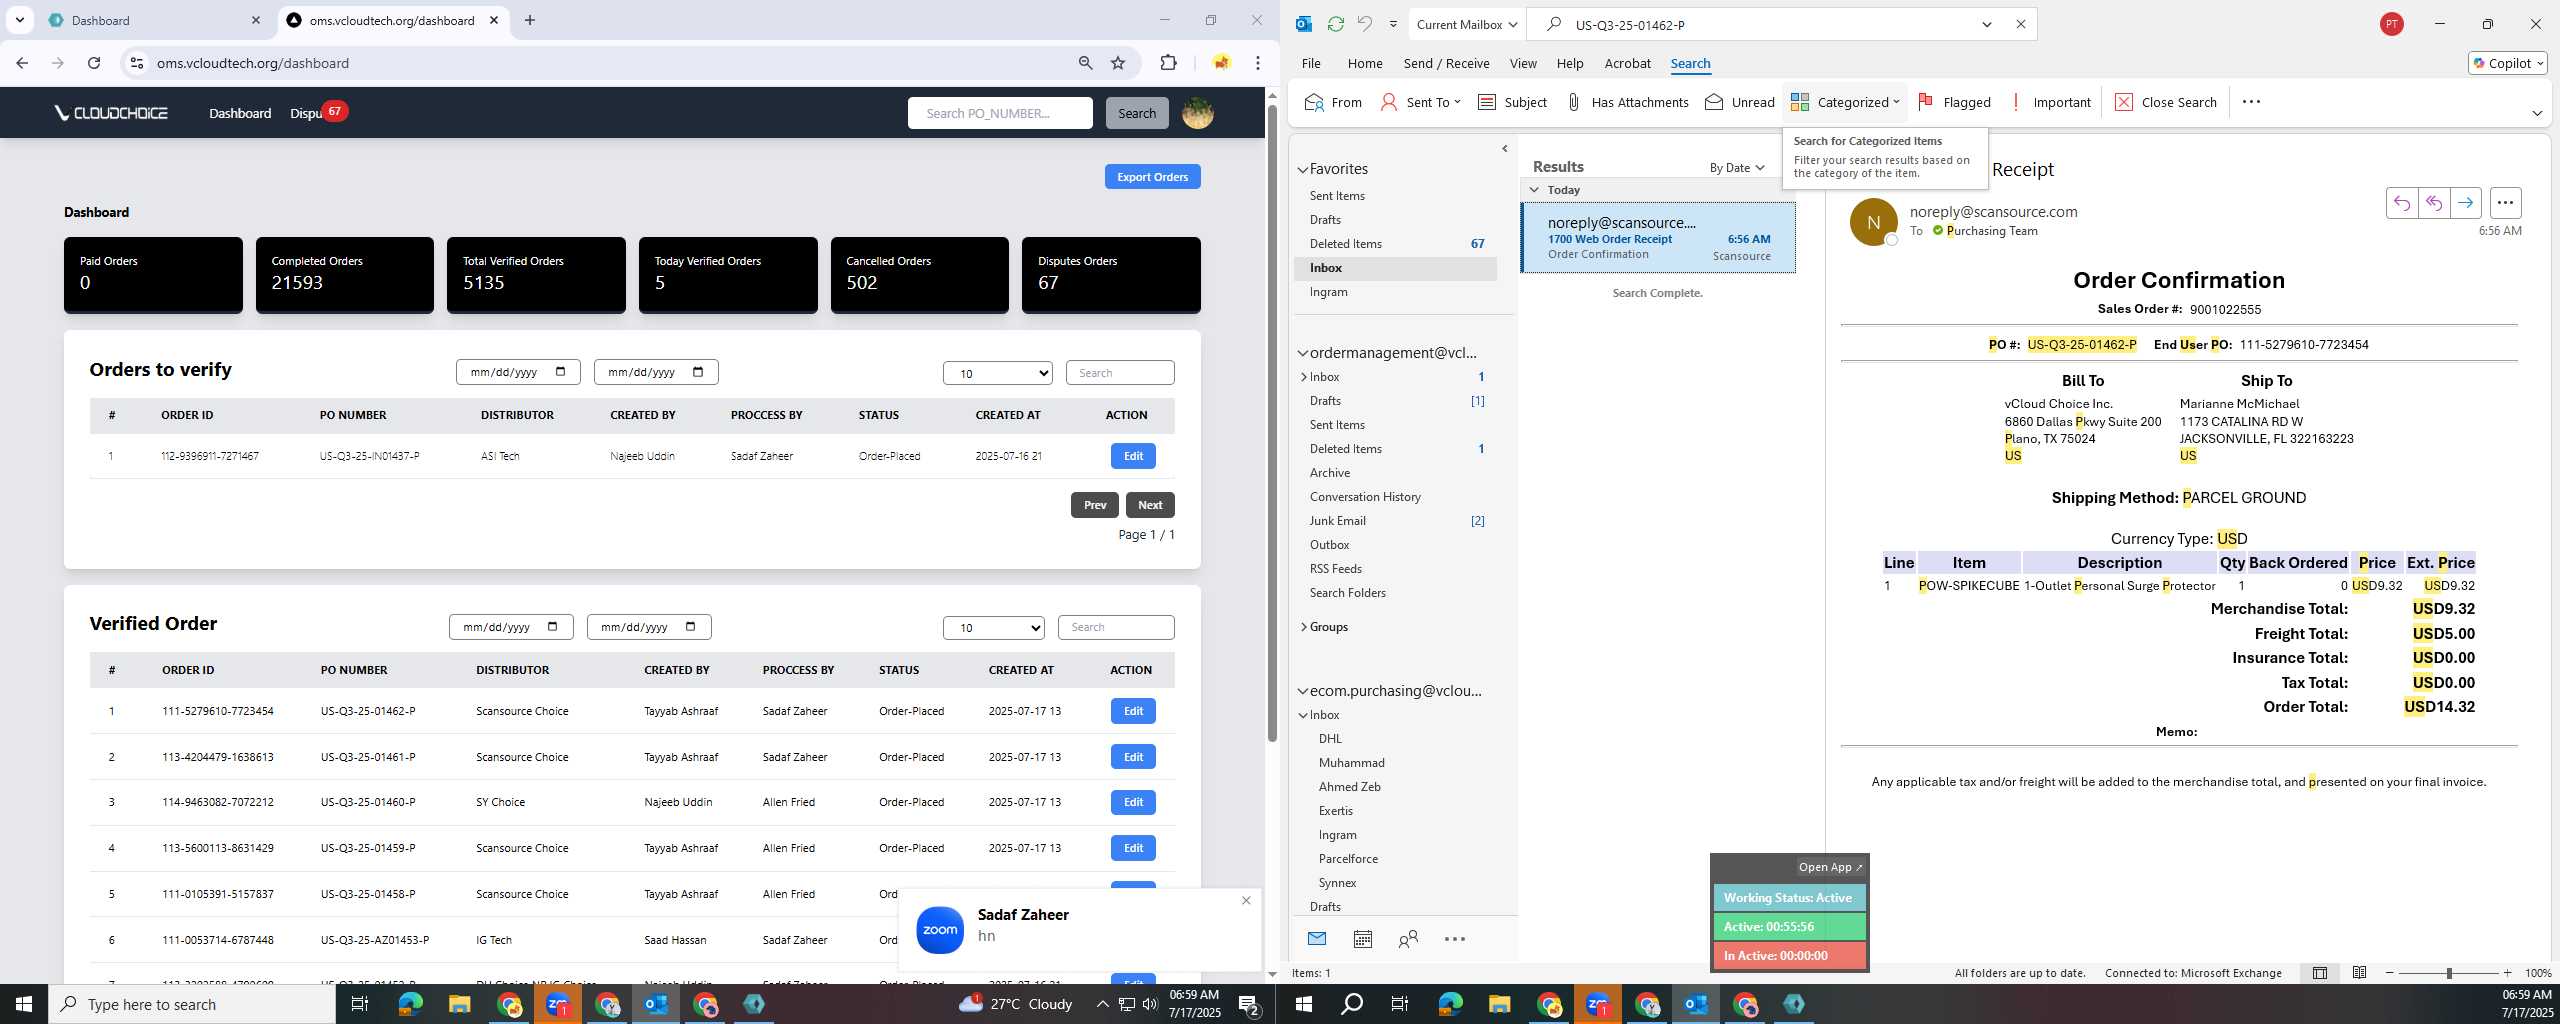The width and height of the screenshot is (2560, 1024).
Task: Open more ribbon commands ellipsis
Action: (x=2251, y=102)
